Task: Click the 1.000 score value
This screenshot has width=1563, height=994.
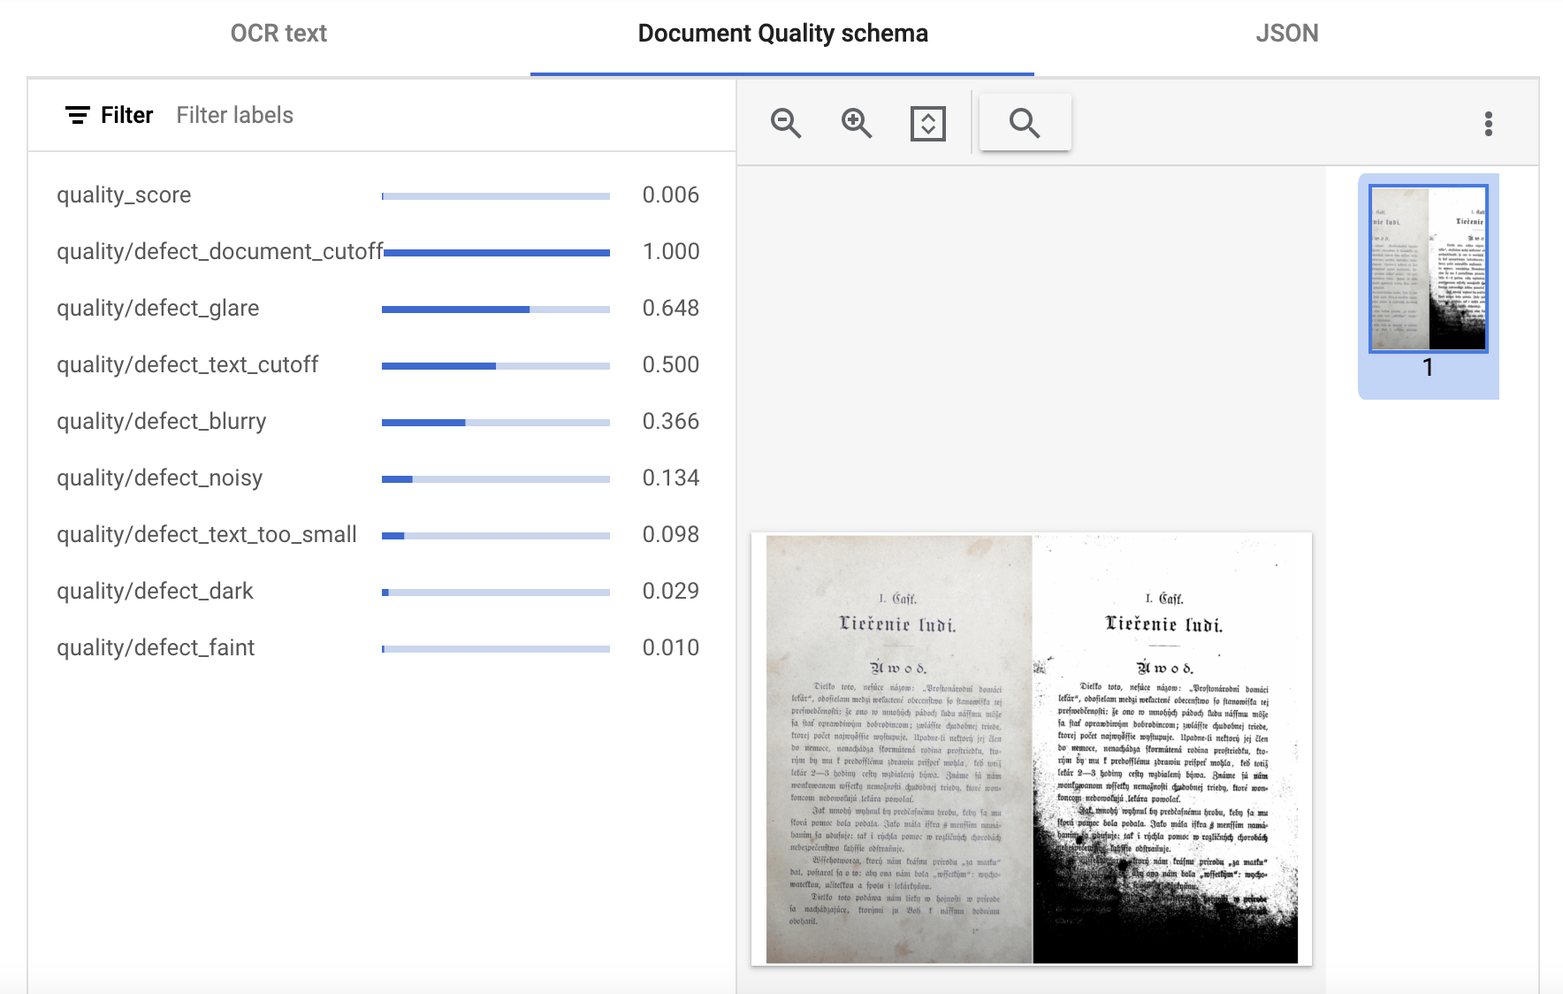Action: [671, 251]
